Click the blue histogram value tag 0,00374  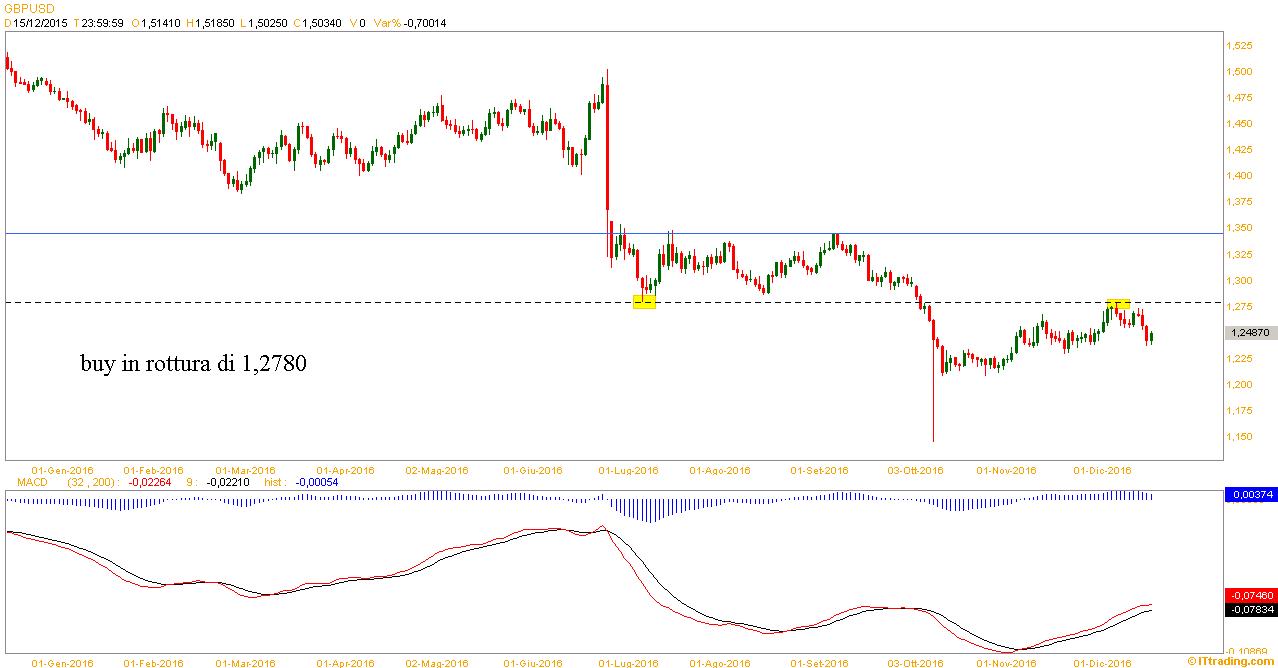click(x=1250, y=495)
